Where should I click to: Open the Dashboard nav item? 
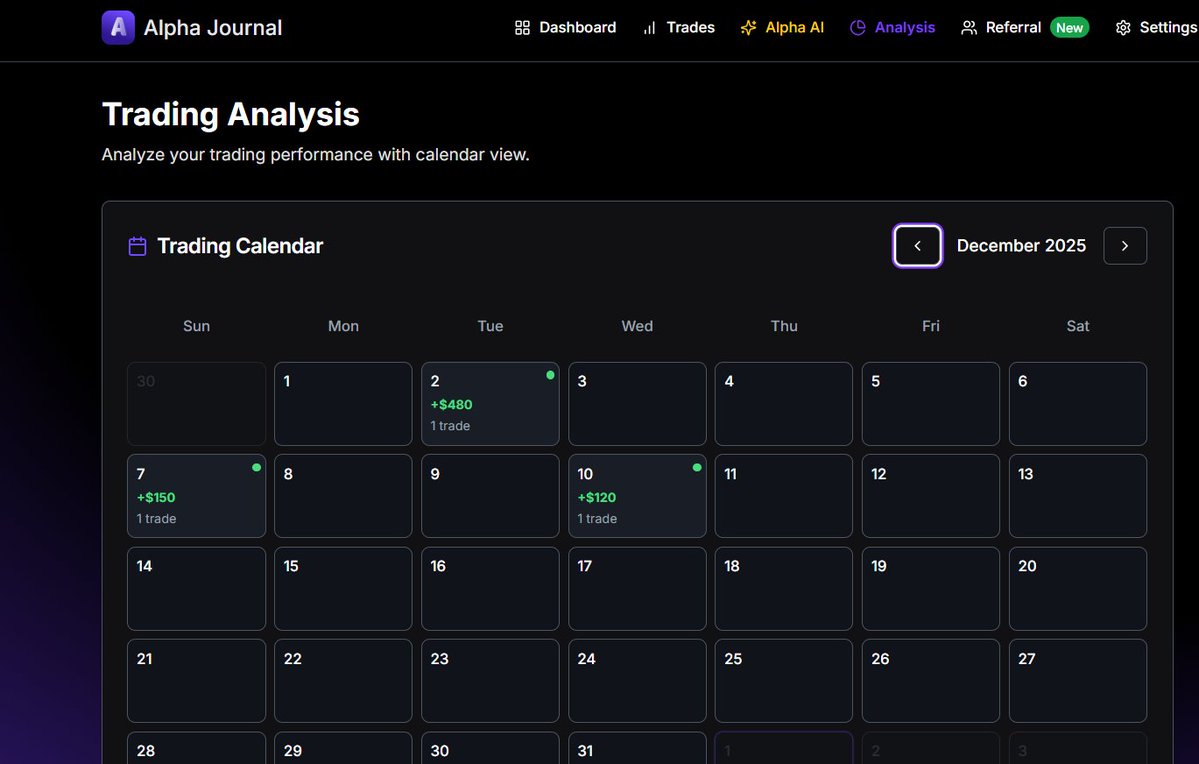pos(565,28)
